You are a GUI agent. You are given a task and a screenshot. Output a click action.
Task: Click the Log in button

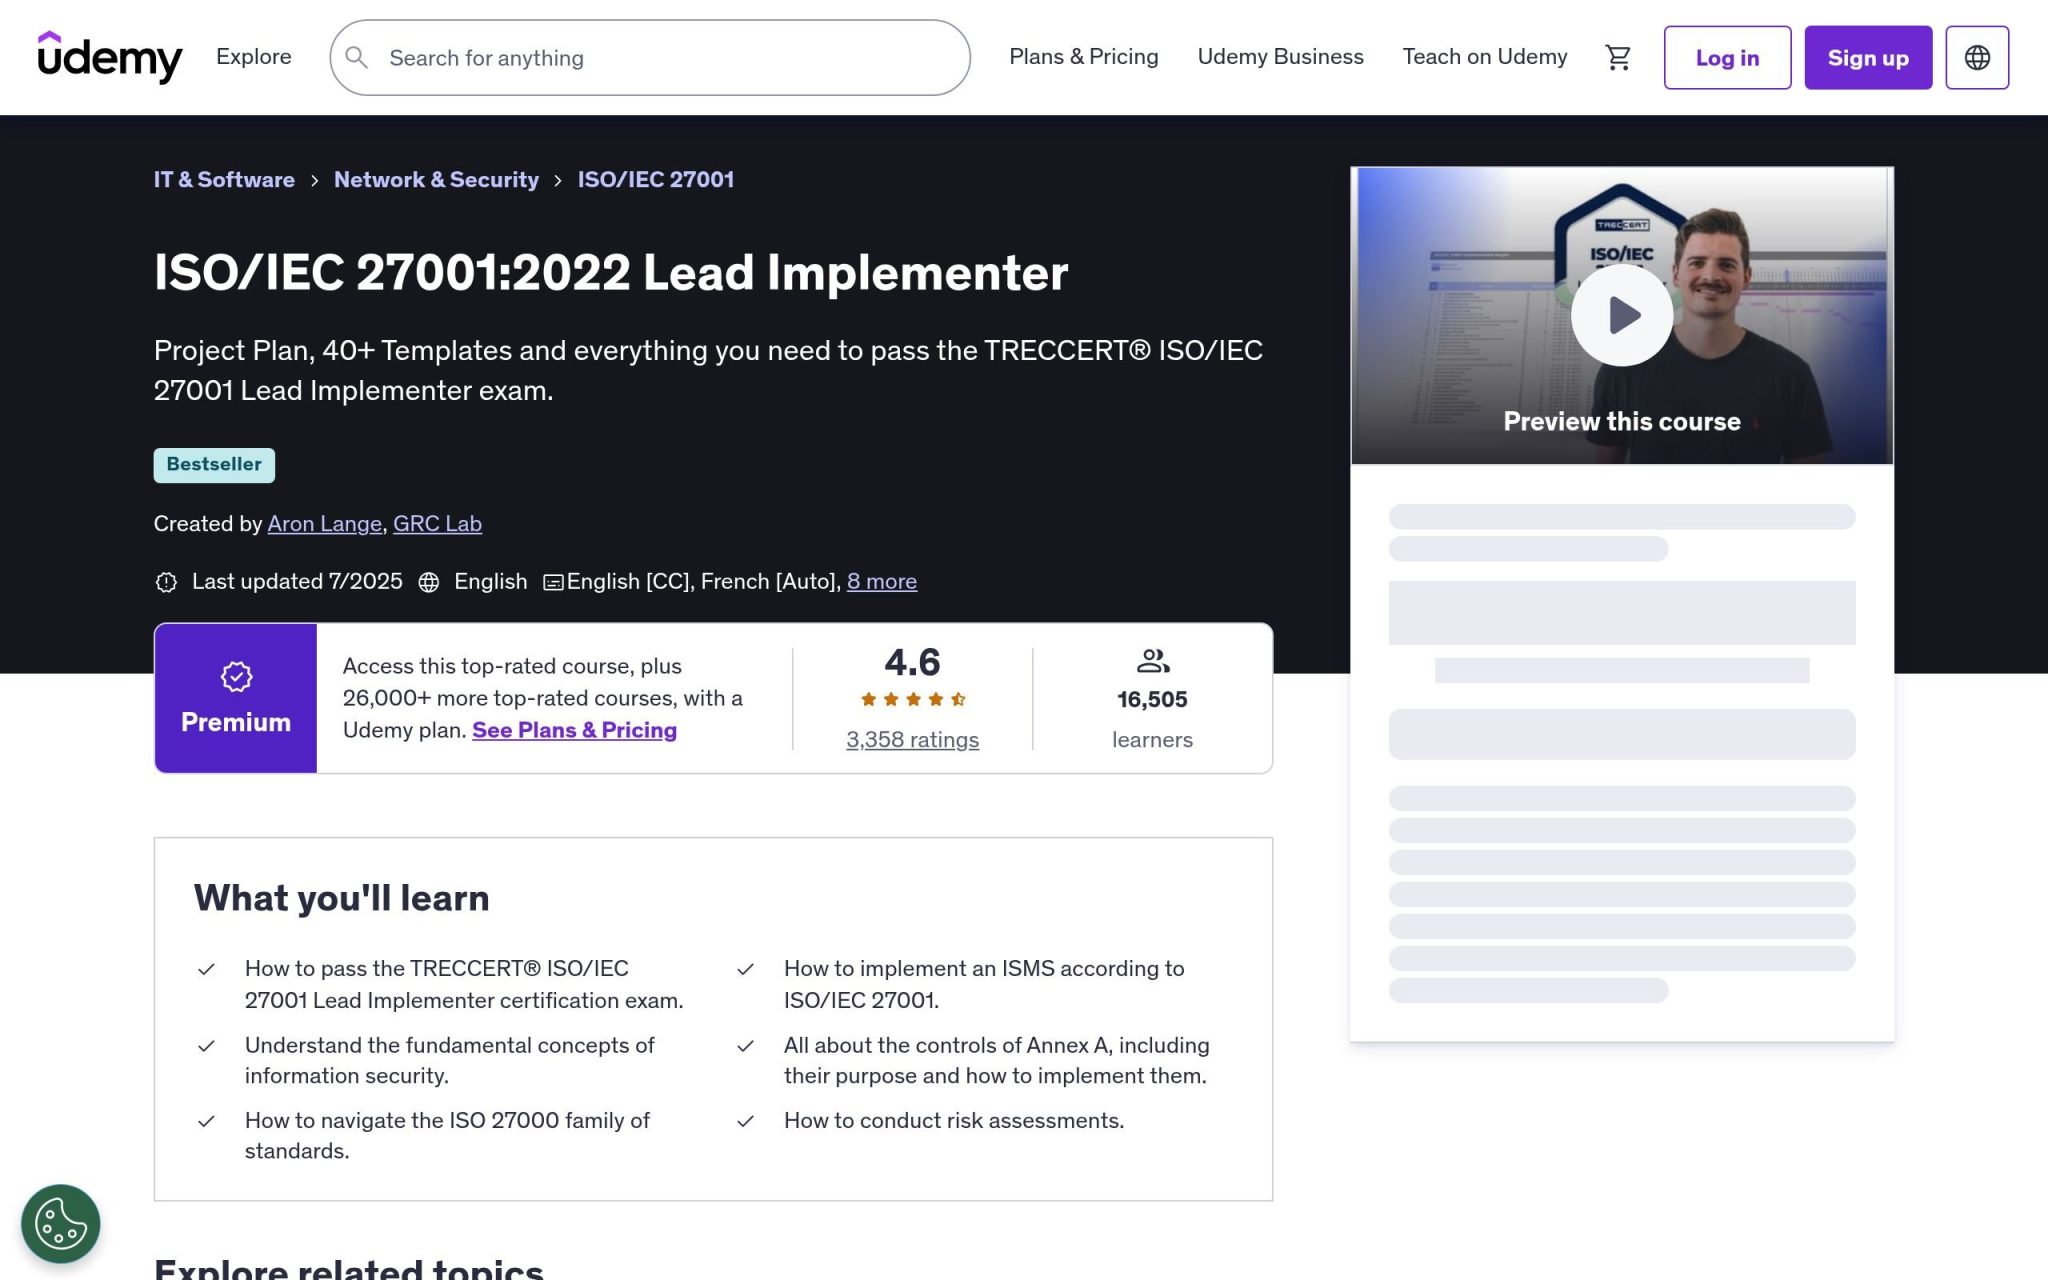(x=1727, y=57)
